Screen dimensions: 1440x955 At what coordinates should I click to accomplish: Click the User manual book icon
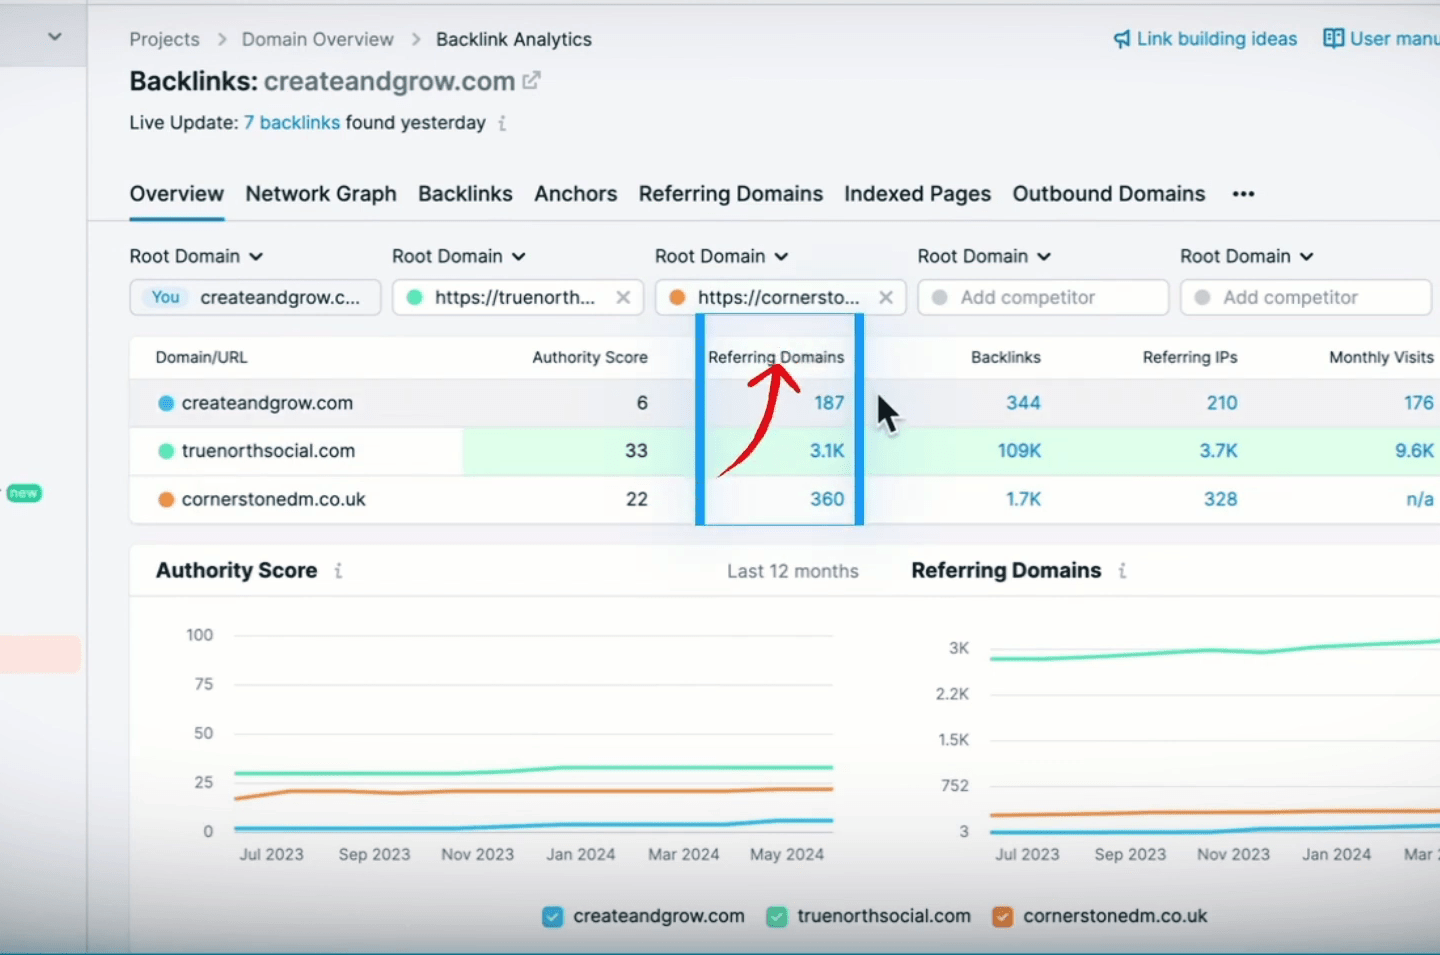pyautogui.click(x=1333, y=38)
